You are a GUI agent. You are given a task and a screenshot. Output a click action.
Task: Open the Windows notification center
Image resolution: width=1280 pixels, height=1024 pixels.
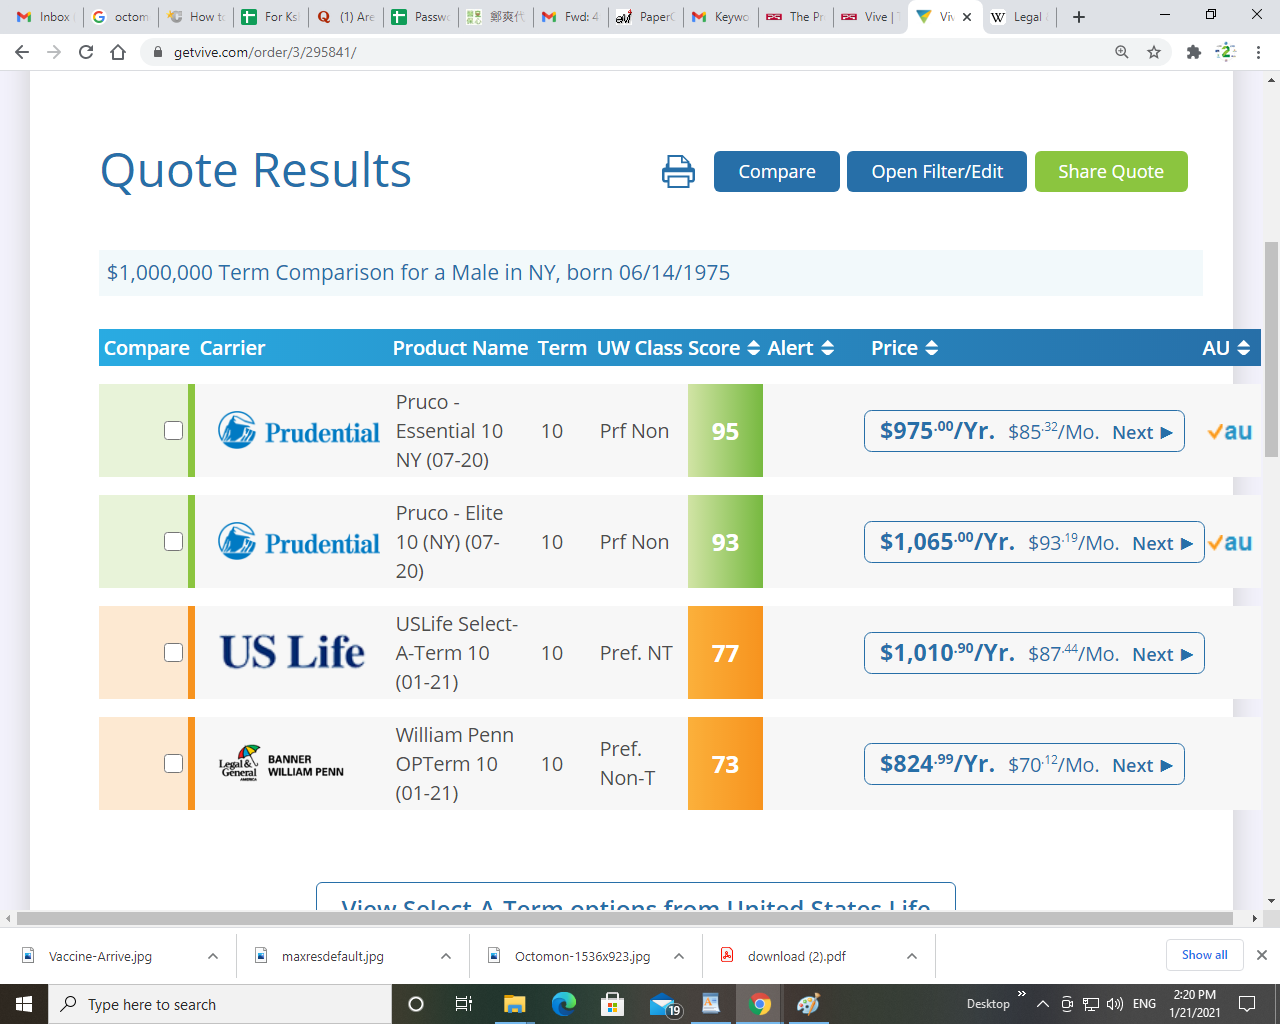pos(1247,1004)
